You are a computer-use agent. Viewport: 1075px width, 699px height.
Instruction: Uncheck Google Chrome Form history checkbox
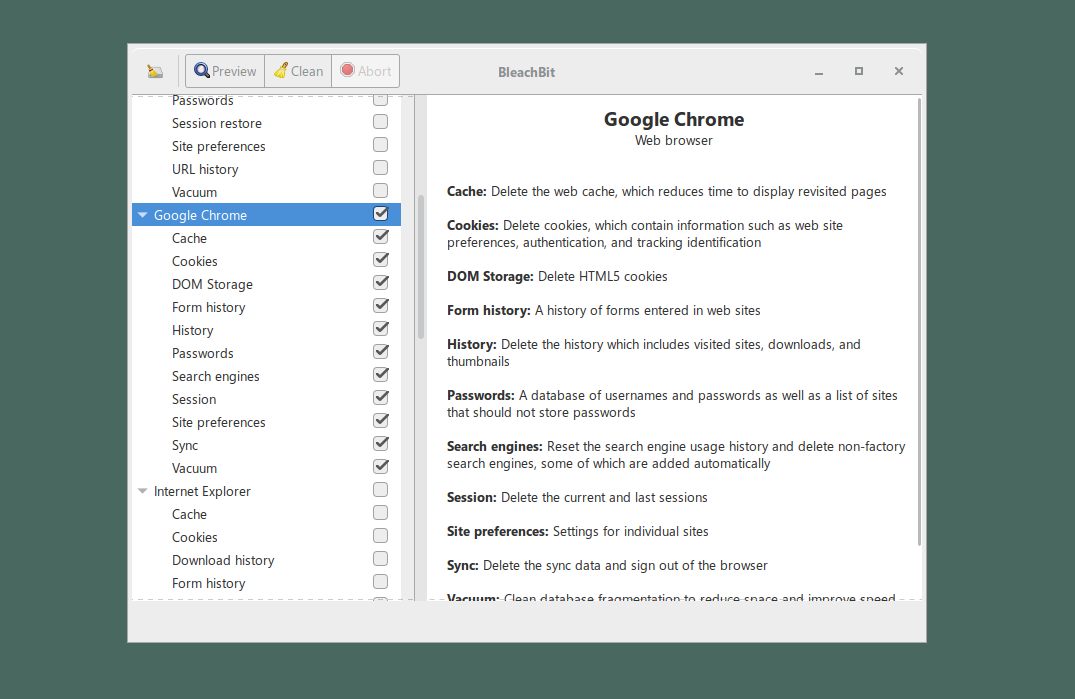(381, 306)
